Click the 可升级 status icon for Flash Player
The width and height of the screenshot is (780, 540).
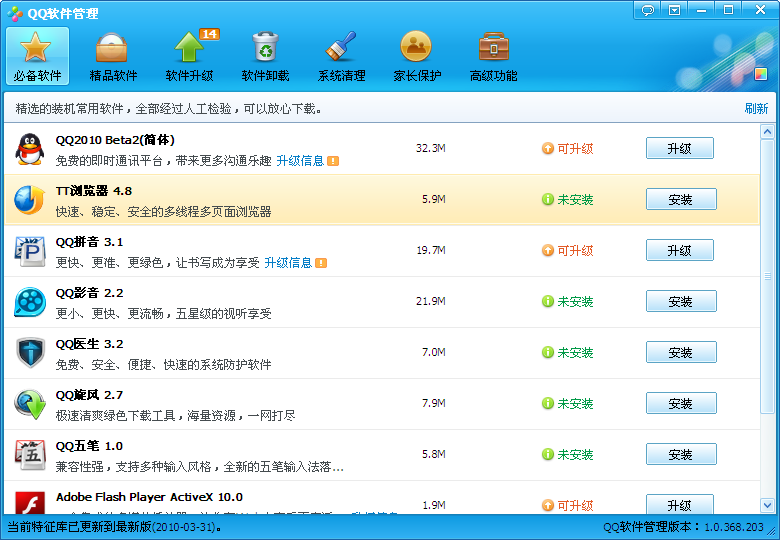pos(548,505)
